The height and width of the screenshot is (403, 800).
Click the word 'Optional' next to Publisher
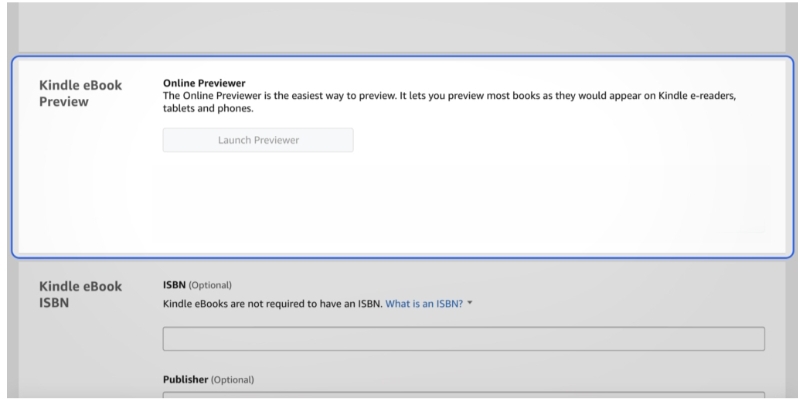(232, 380)
